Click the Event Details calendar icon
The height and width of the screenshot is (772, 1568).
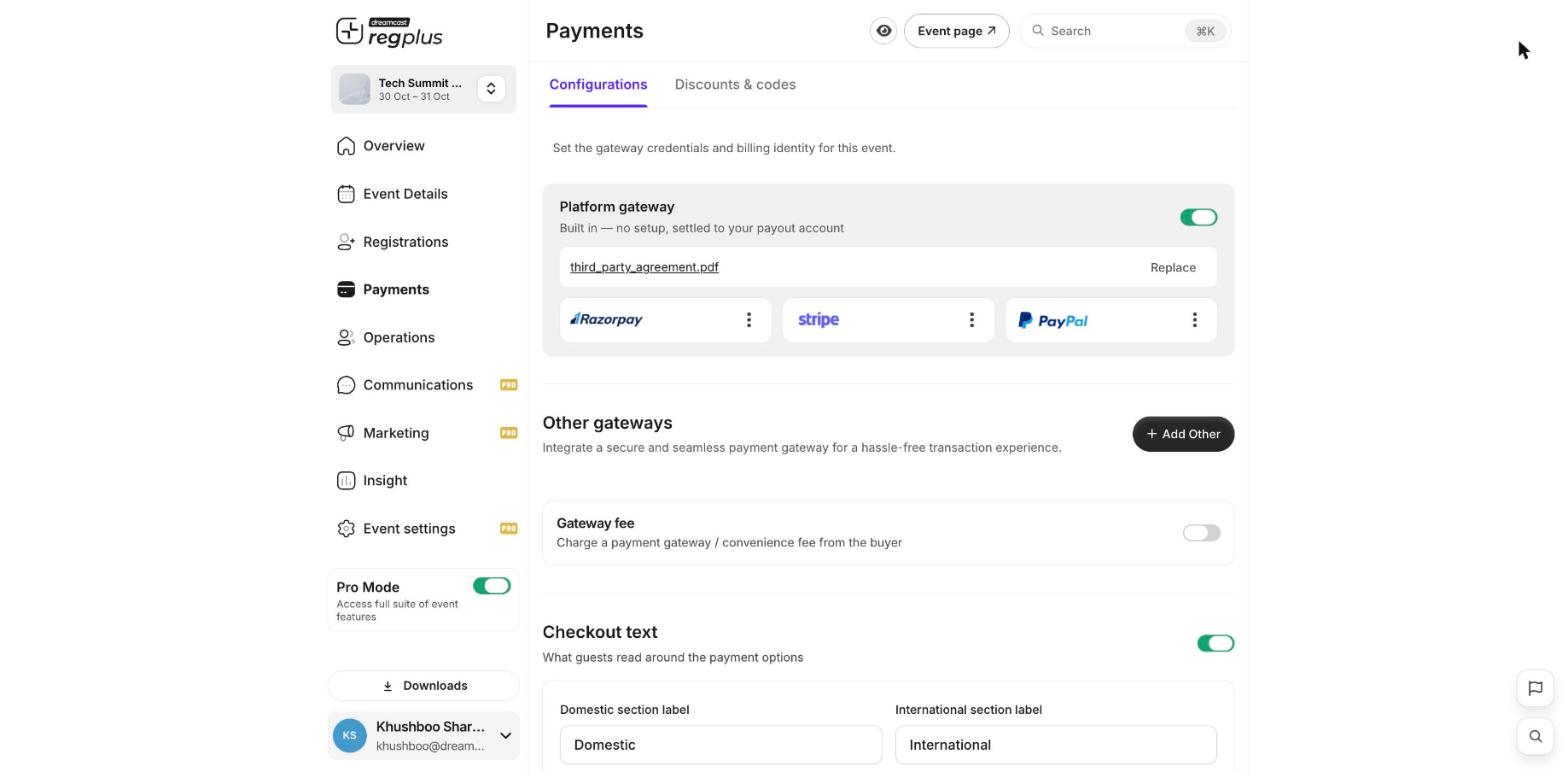coord(346,194)
